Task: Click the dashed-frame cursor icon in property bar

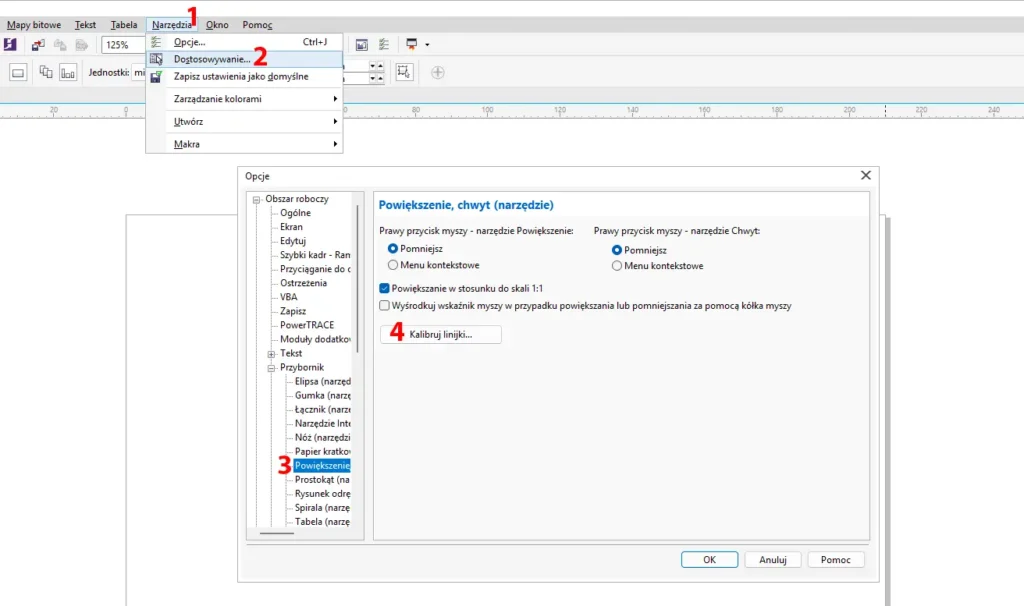Action: tap(404, 72)
